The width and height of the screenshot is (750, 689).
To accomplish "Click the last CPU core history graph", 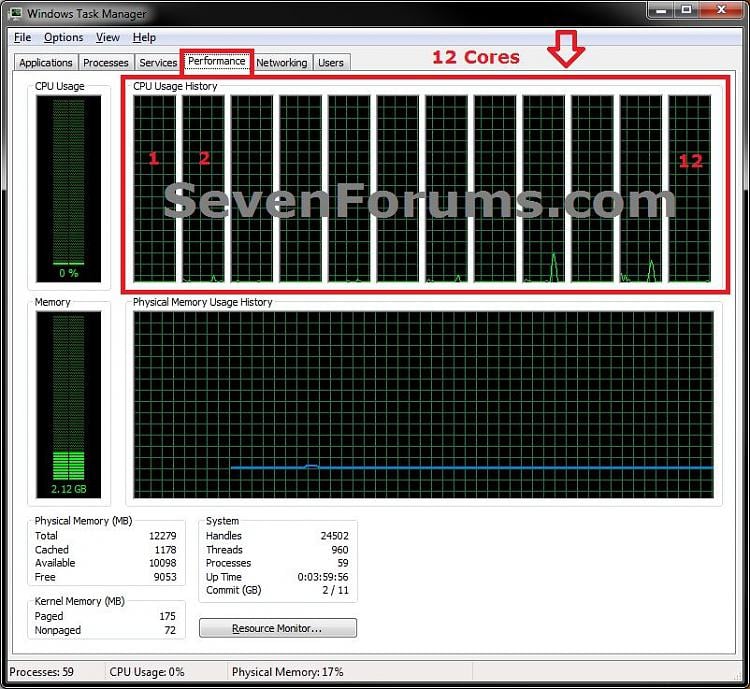I will click(x=689, y=189).
